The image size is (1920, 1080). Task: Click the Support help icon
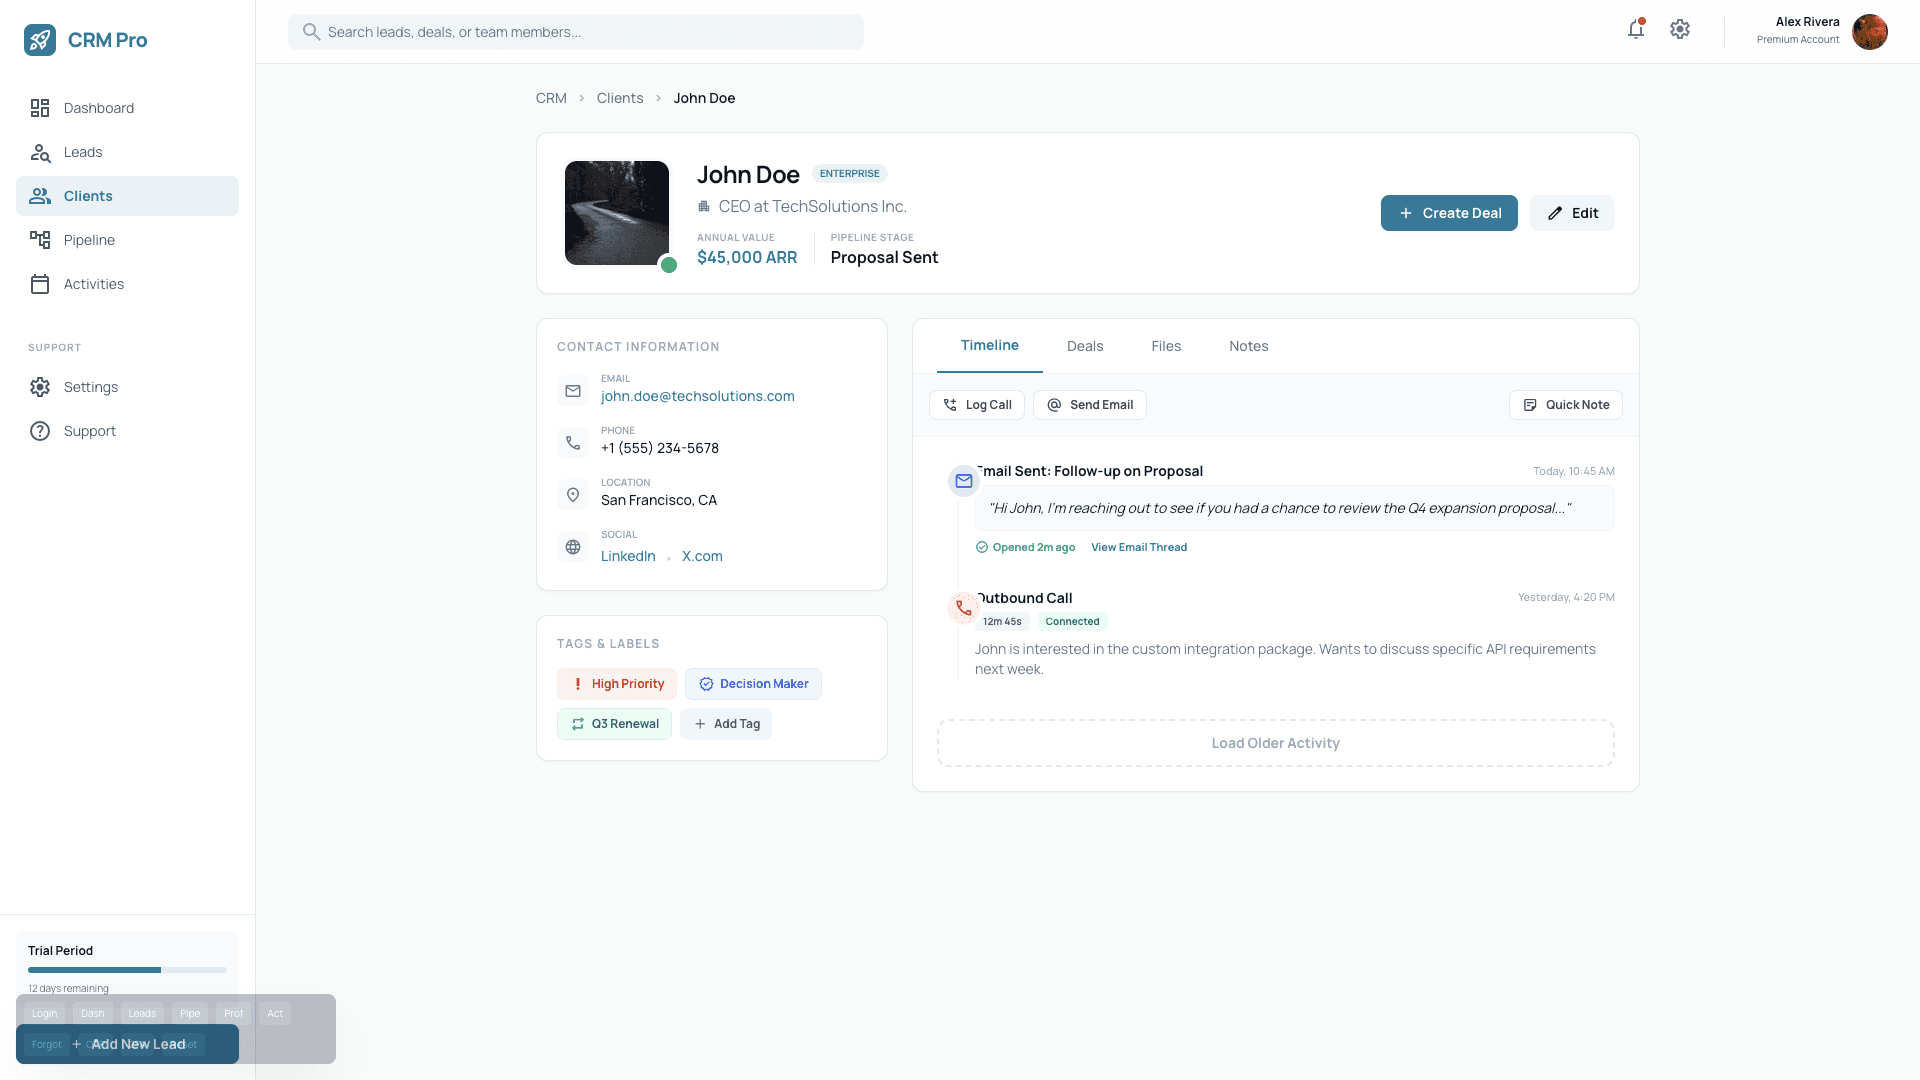[40, 431]
